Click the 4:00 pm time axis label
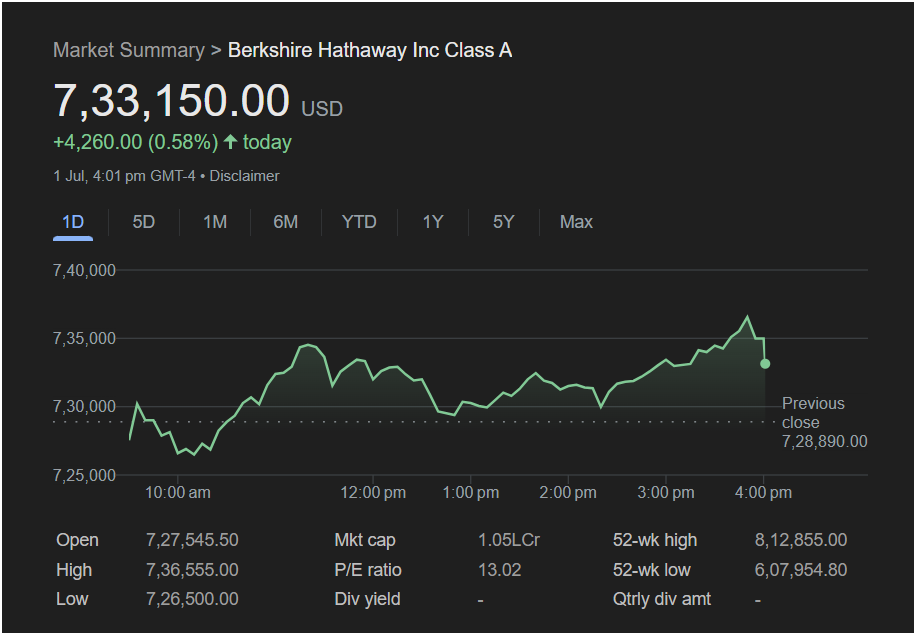This screenshot has height=635, width=916. click(763, 492)
